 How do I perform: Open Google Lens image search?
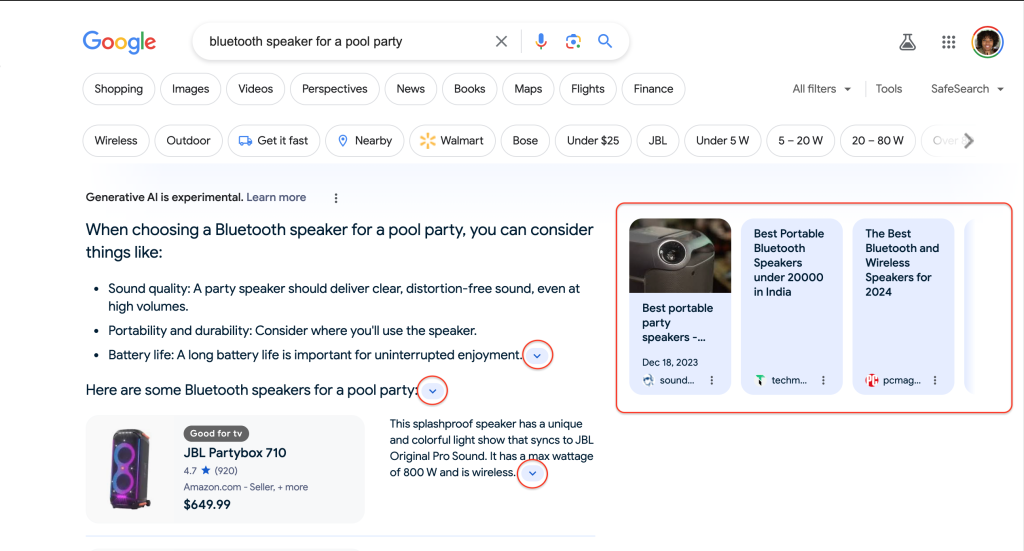click(x=573, y=42)
